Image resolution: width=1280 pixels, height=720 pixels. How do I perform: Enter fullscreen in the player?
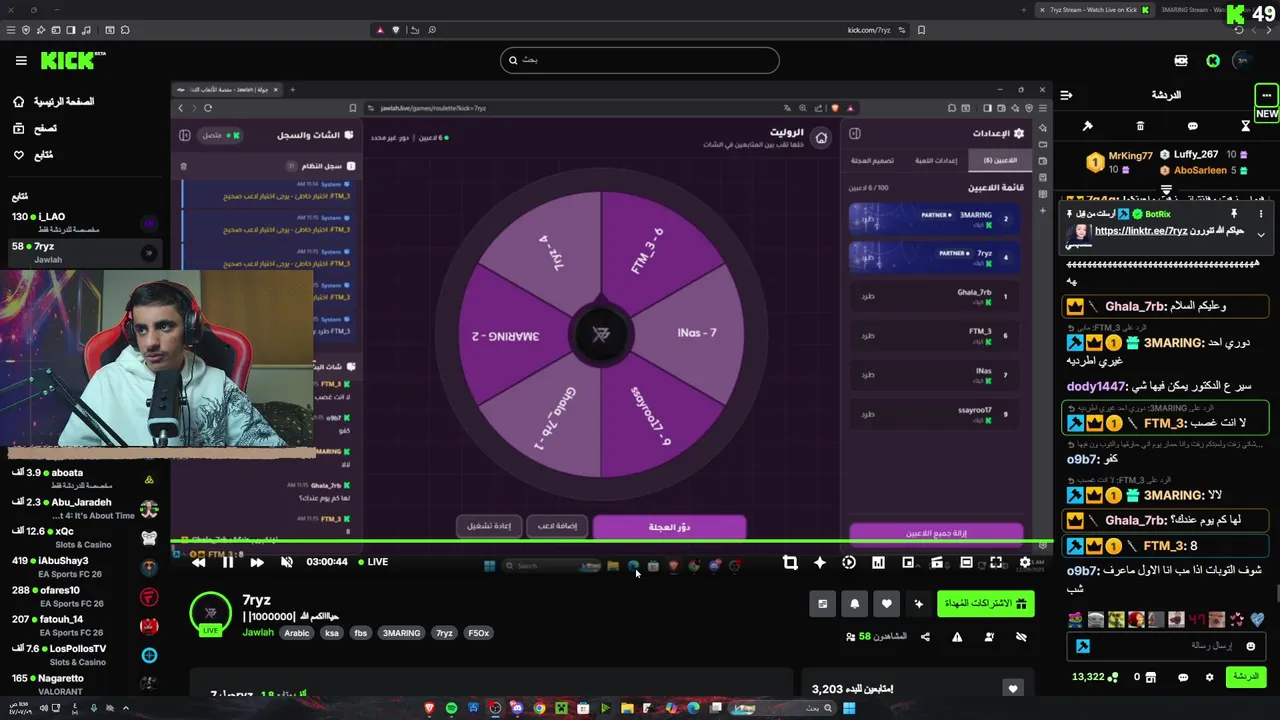click(996, 563)
